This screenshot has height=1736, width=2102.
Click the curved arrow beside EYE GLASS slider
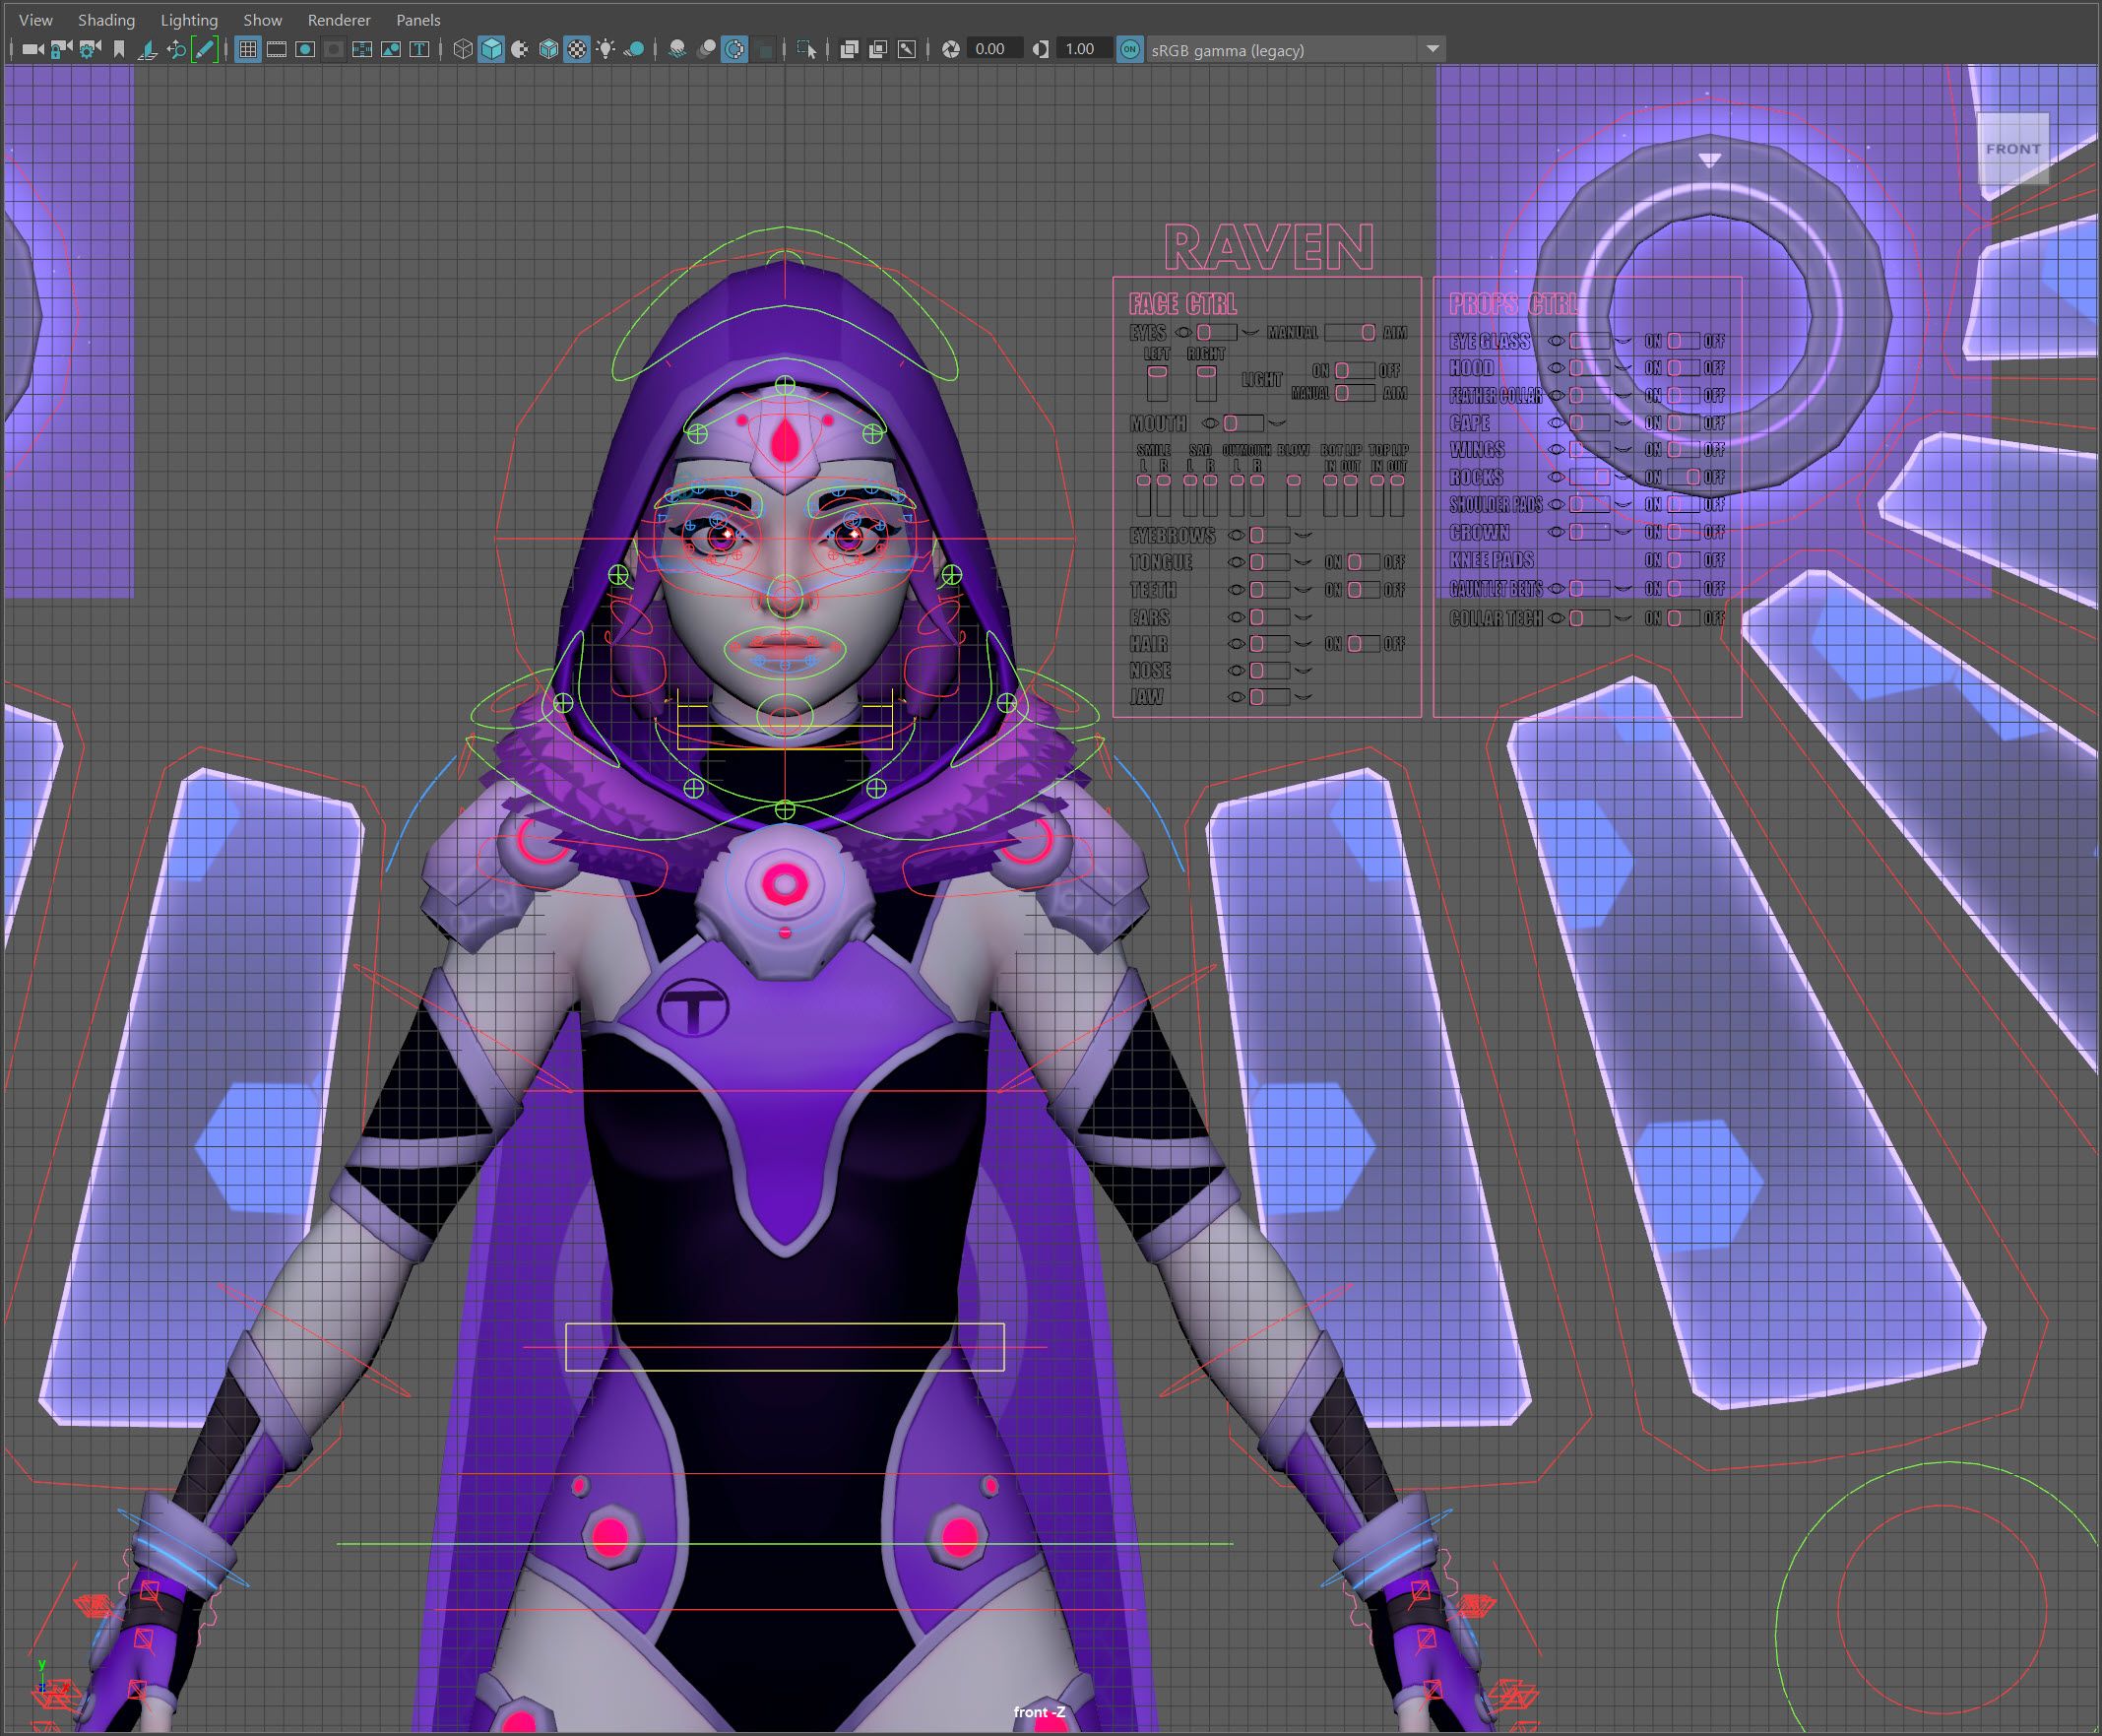[1622, 341]
